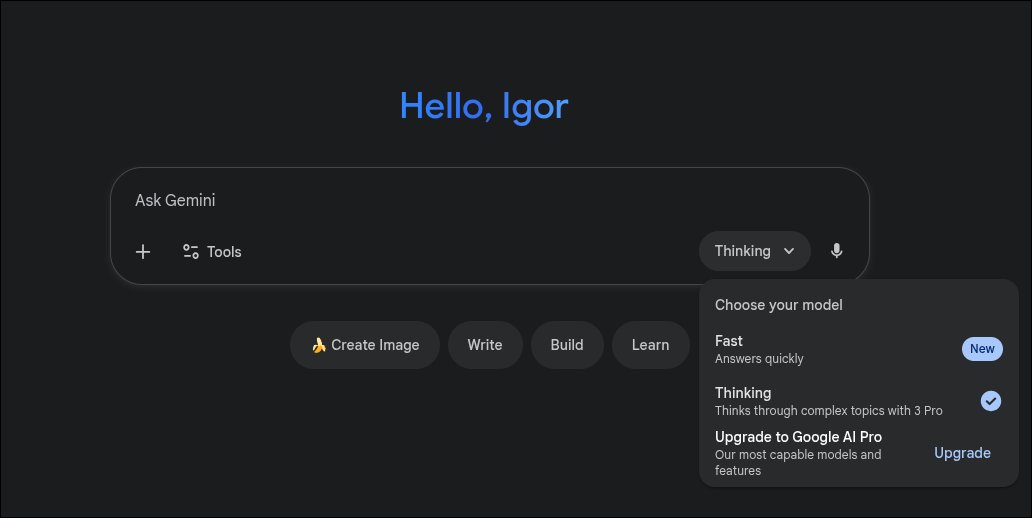
Task: Choose the Write suggestion chip
Action: (x=485, y=345)
